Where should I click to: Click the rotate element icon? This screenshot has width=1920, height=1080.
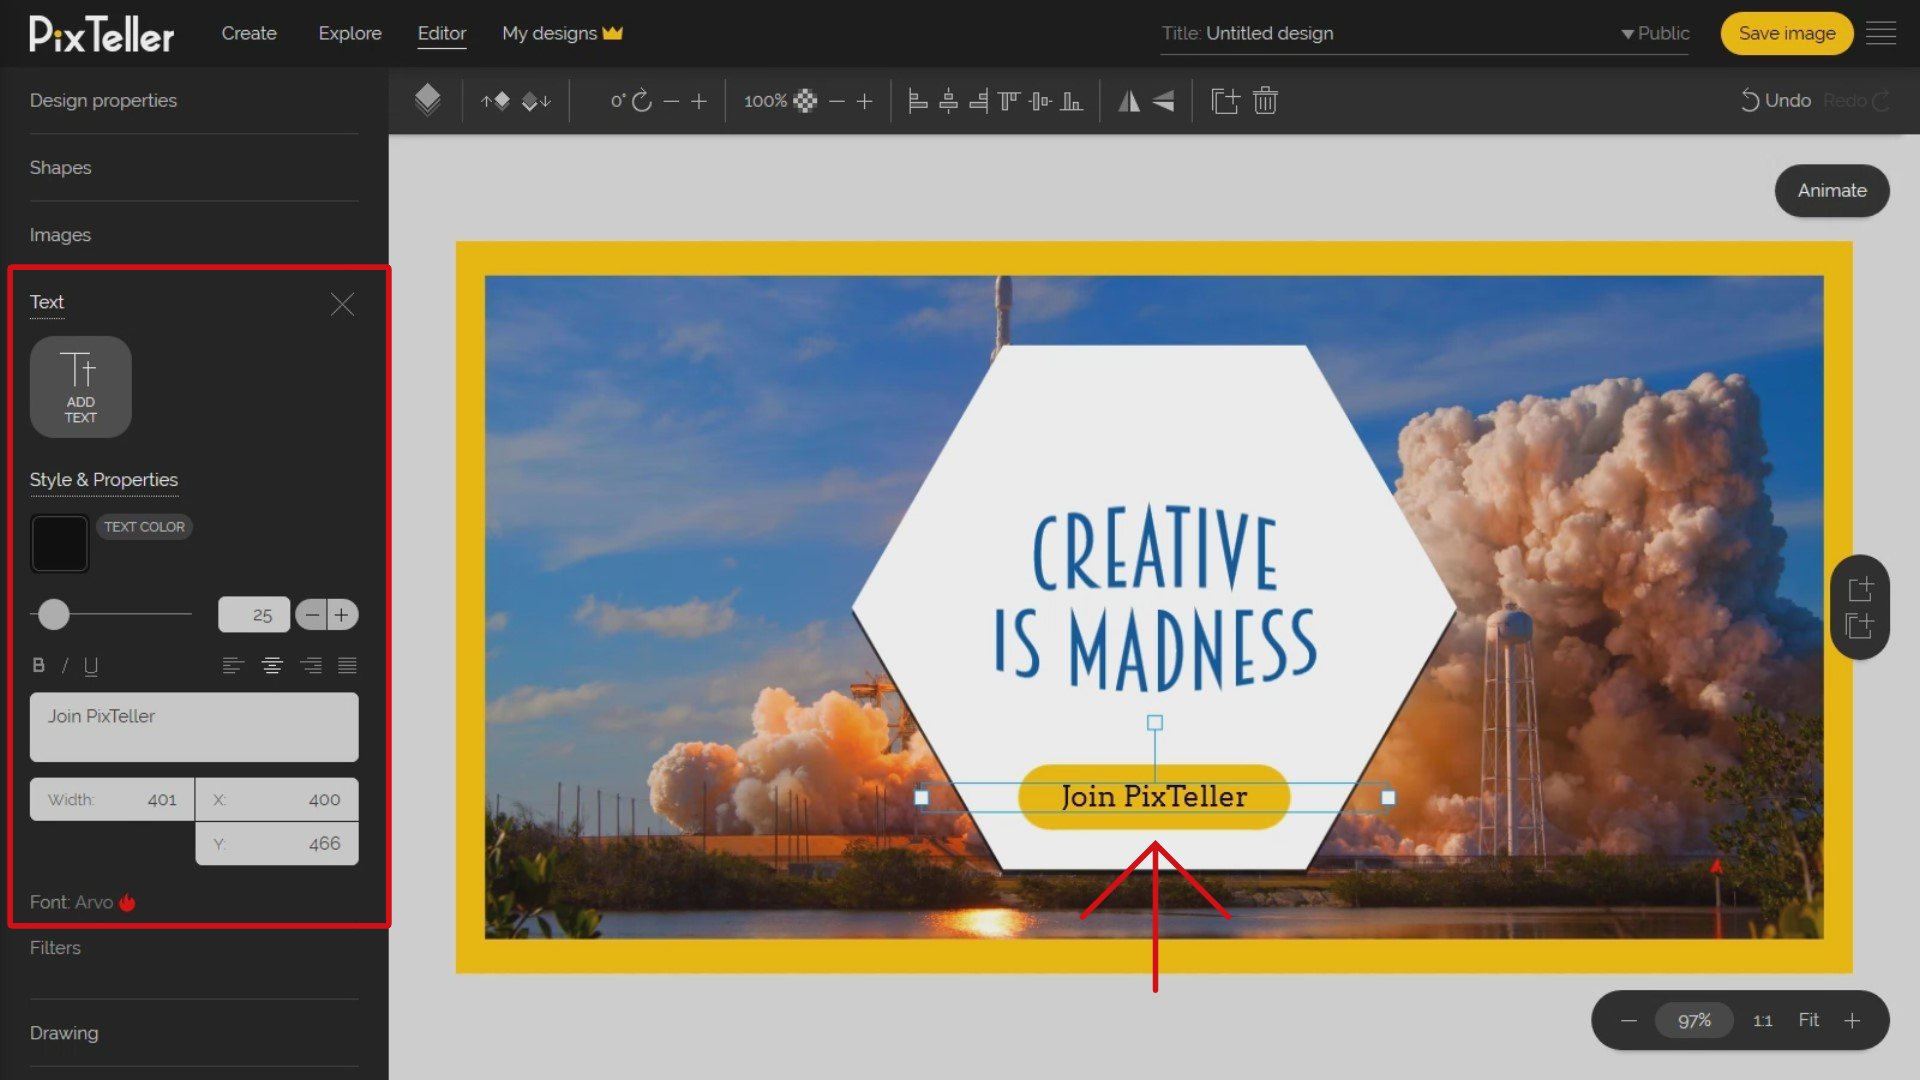(x=642, y=100)
